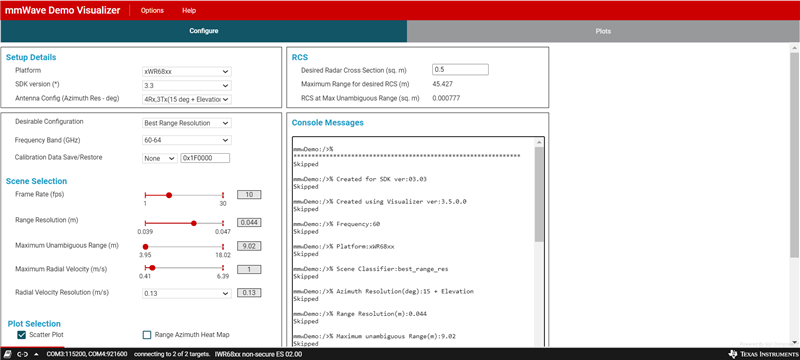The height and width of the screenshot is (360, 800).
Task: Click the Range Resolution value box 0.044
Action: 249,223
